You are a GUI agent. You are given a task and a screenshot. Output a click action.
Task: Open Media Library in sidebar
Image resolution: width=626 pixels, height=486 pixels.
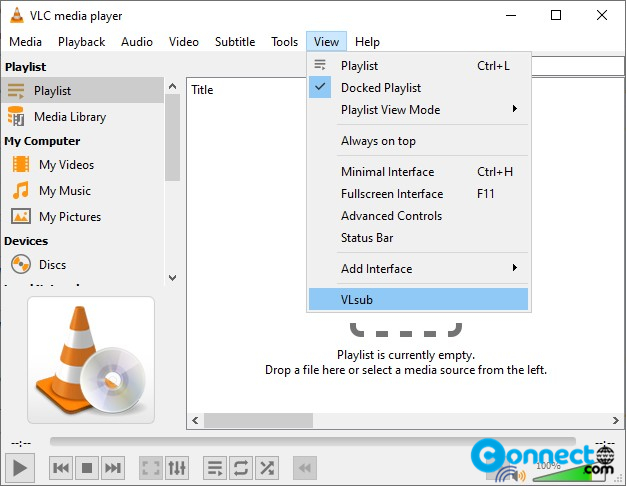(82, 117)
